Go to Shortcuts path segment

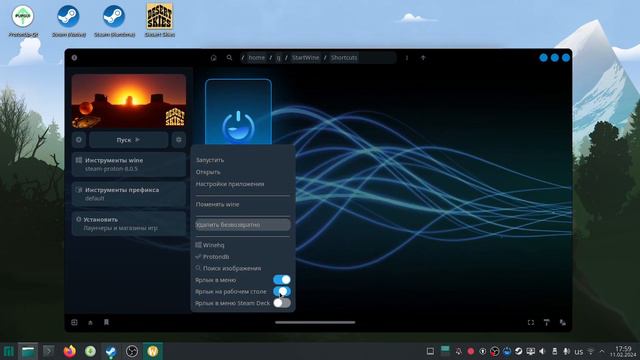tap(344, 58)
